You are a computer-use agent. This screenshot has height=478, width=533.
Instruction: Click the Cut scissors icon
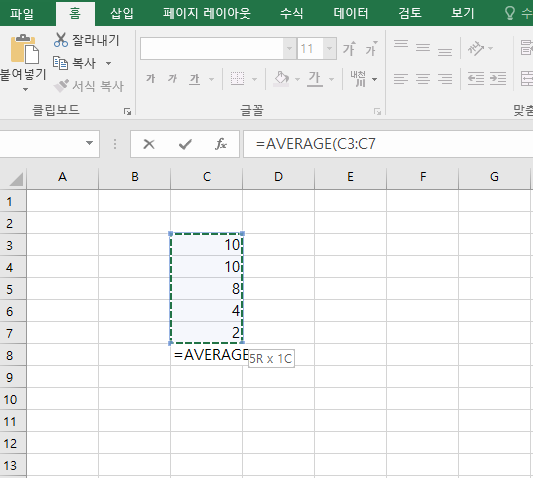point(61,40)
